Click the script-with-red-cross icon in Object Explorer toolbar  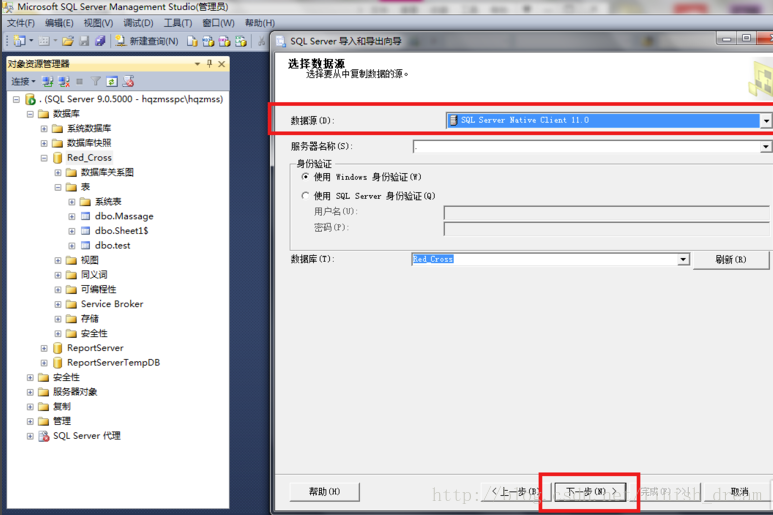click(x=128, y=81)
